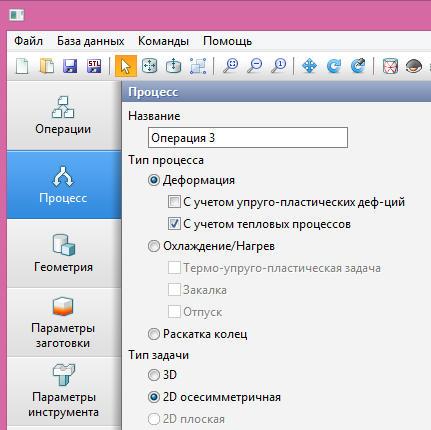Click the Open files toolbar icon

47,66
